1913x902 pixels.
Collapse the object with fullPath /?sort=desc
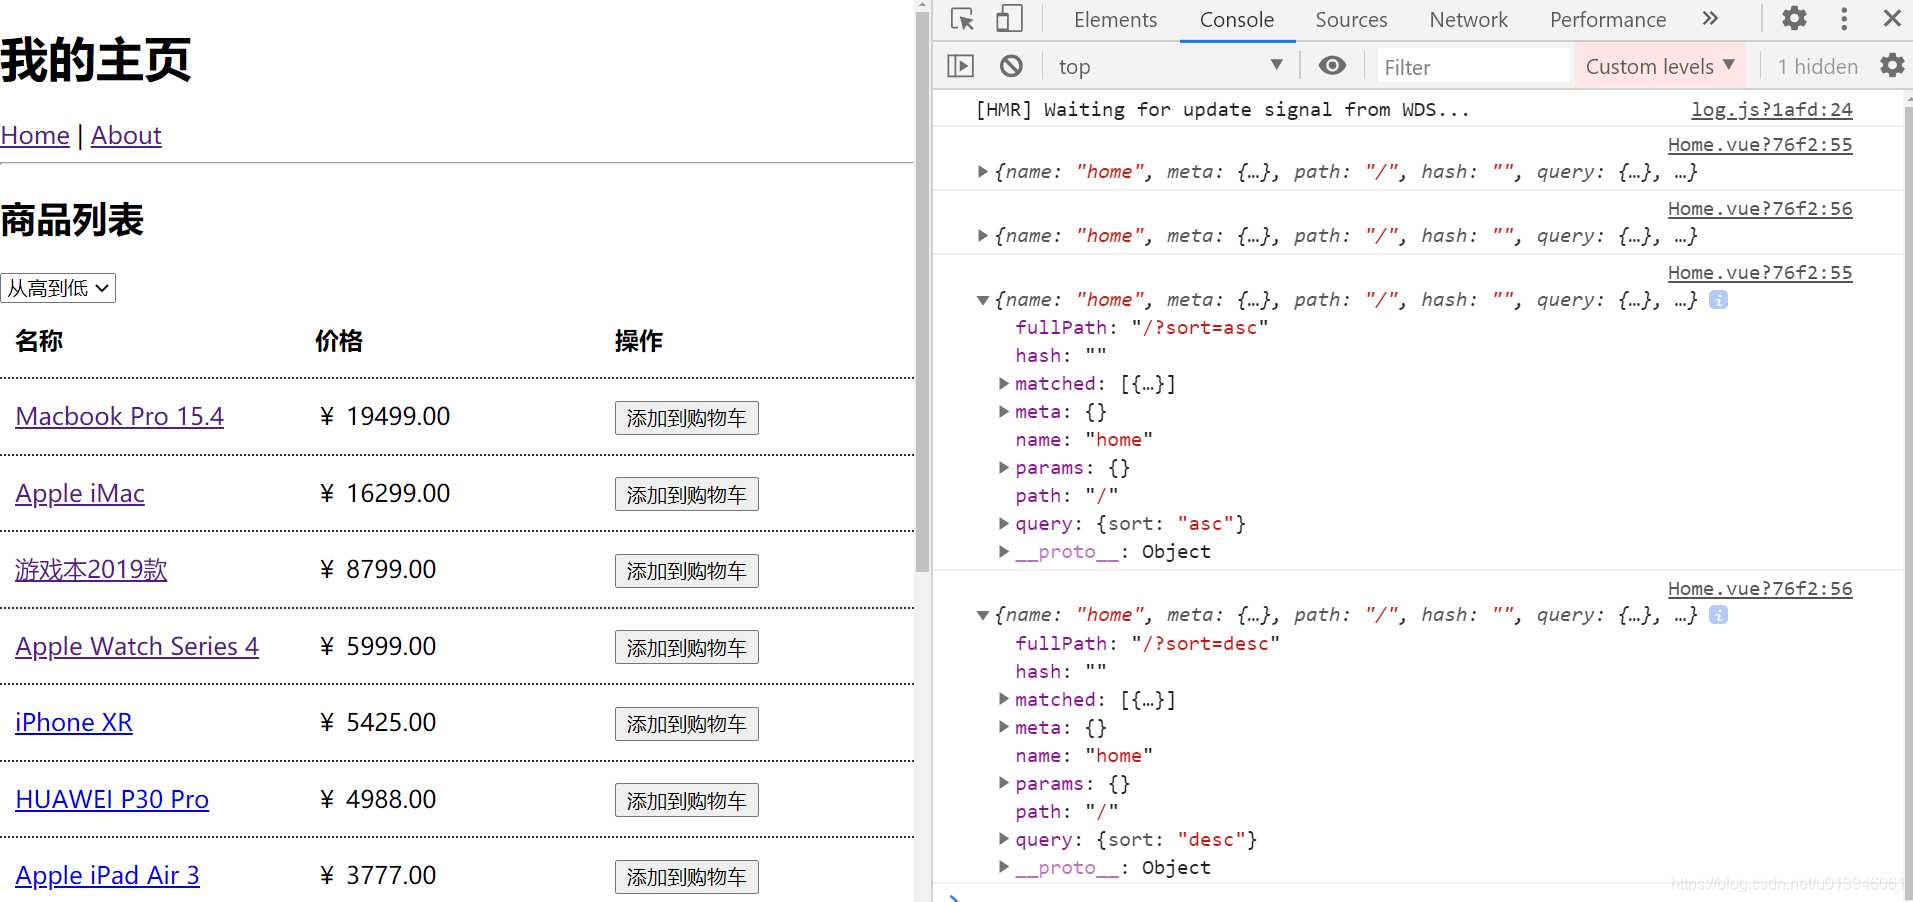[983, 615]
